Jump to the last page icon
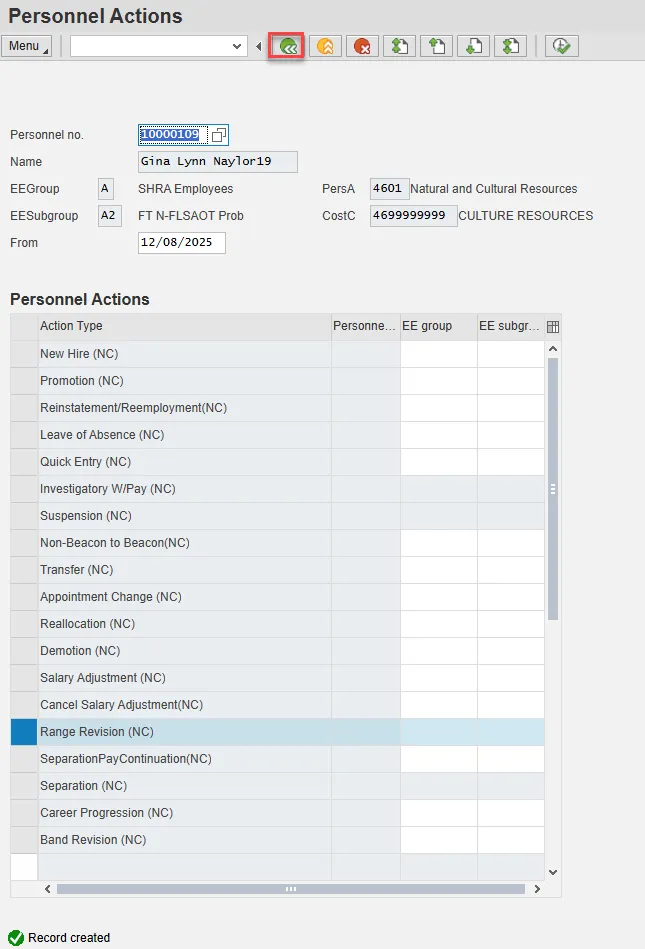This screenshot has height=949, width=645. point(511,46)
